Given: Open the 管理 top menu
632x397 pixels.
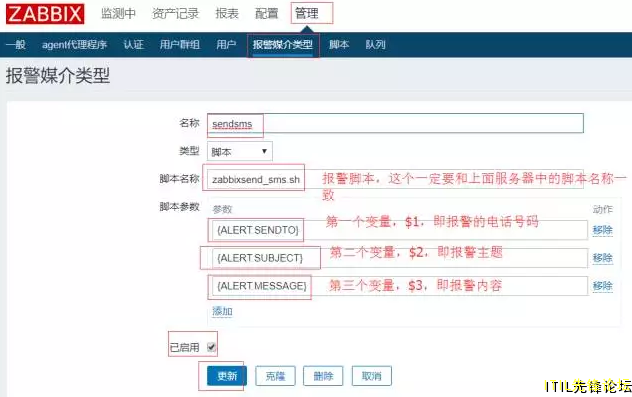Looking at the screenshot, I should [307, 14].
